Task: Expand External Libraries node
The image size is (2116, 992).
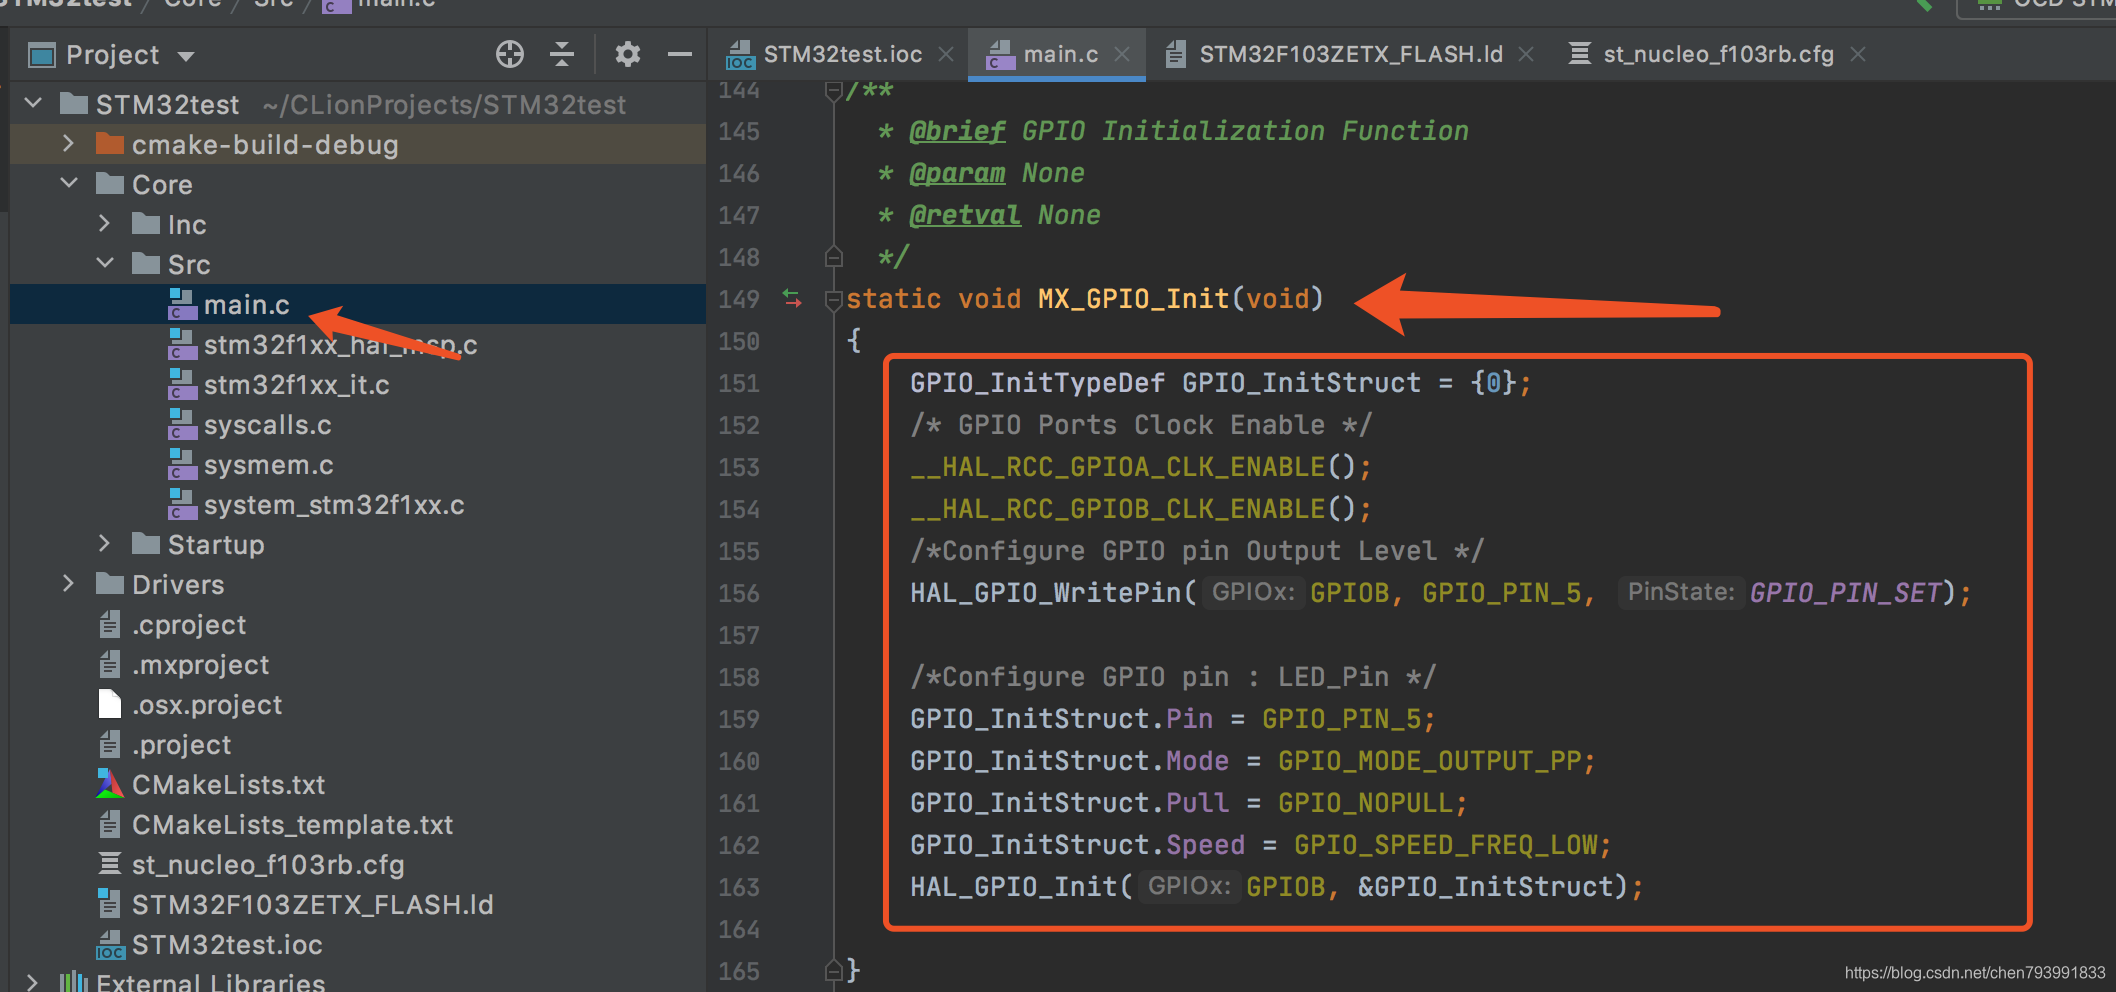Action: click(x=32, y=982)
